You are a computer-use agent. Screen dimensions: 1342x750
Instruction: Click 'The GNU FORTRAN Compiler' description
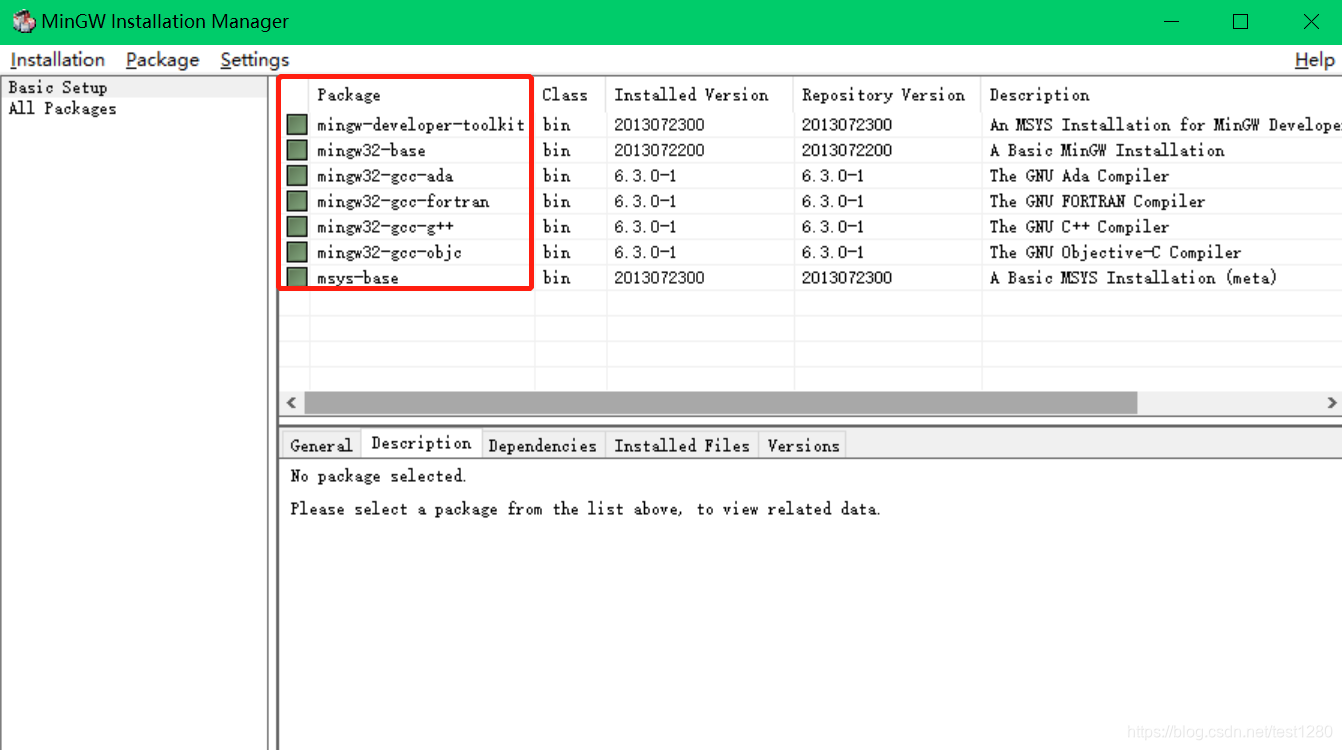tap(1097, 201)
